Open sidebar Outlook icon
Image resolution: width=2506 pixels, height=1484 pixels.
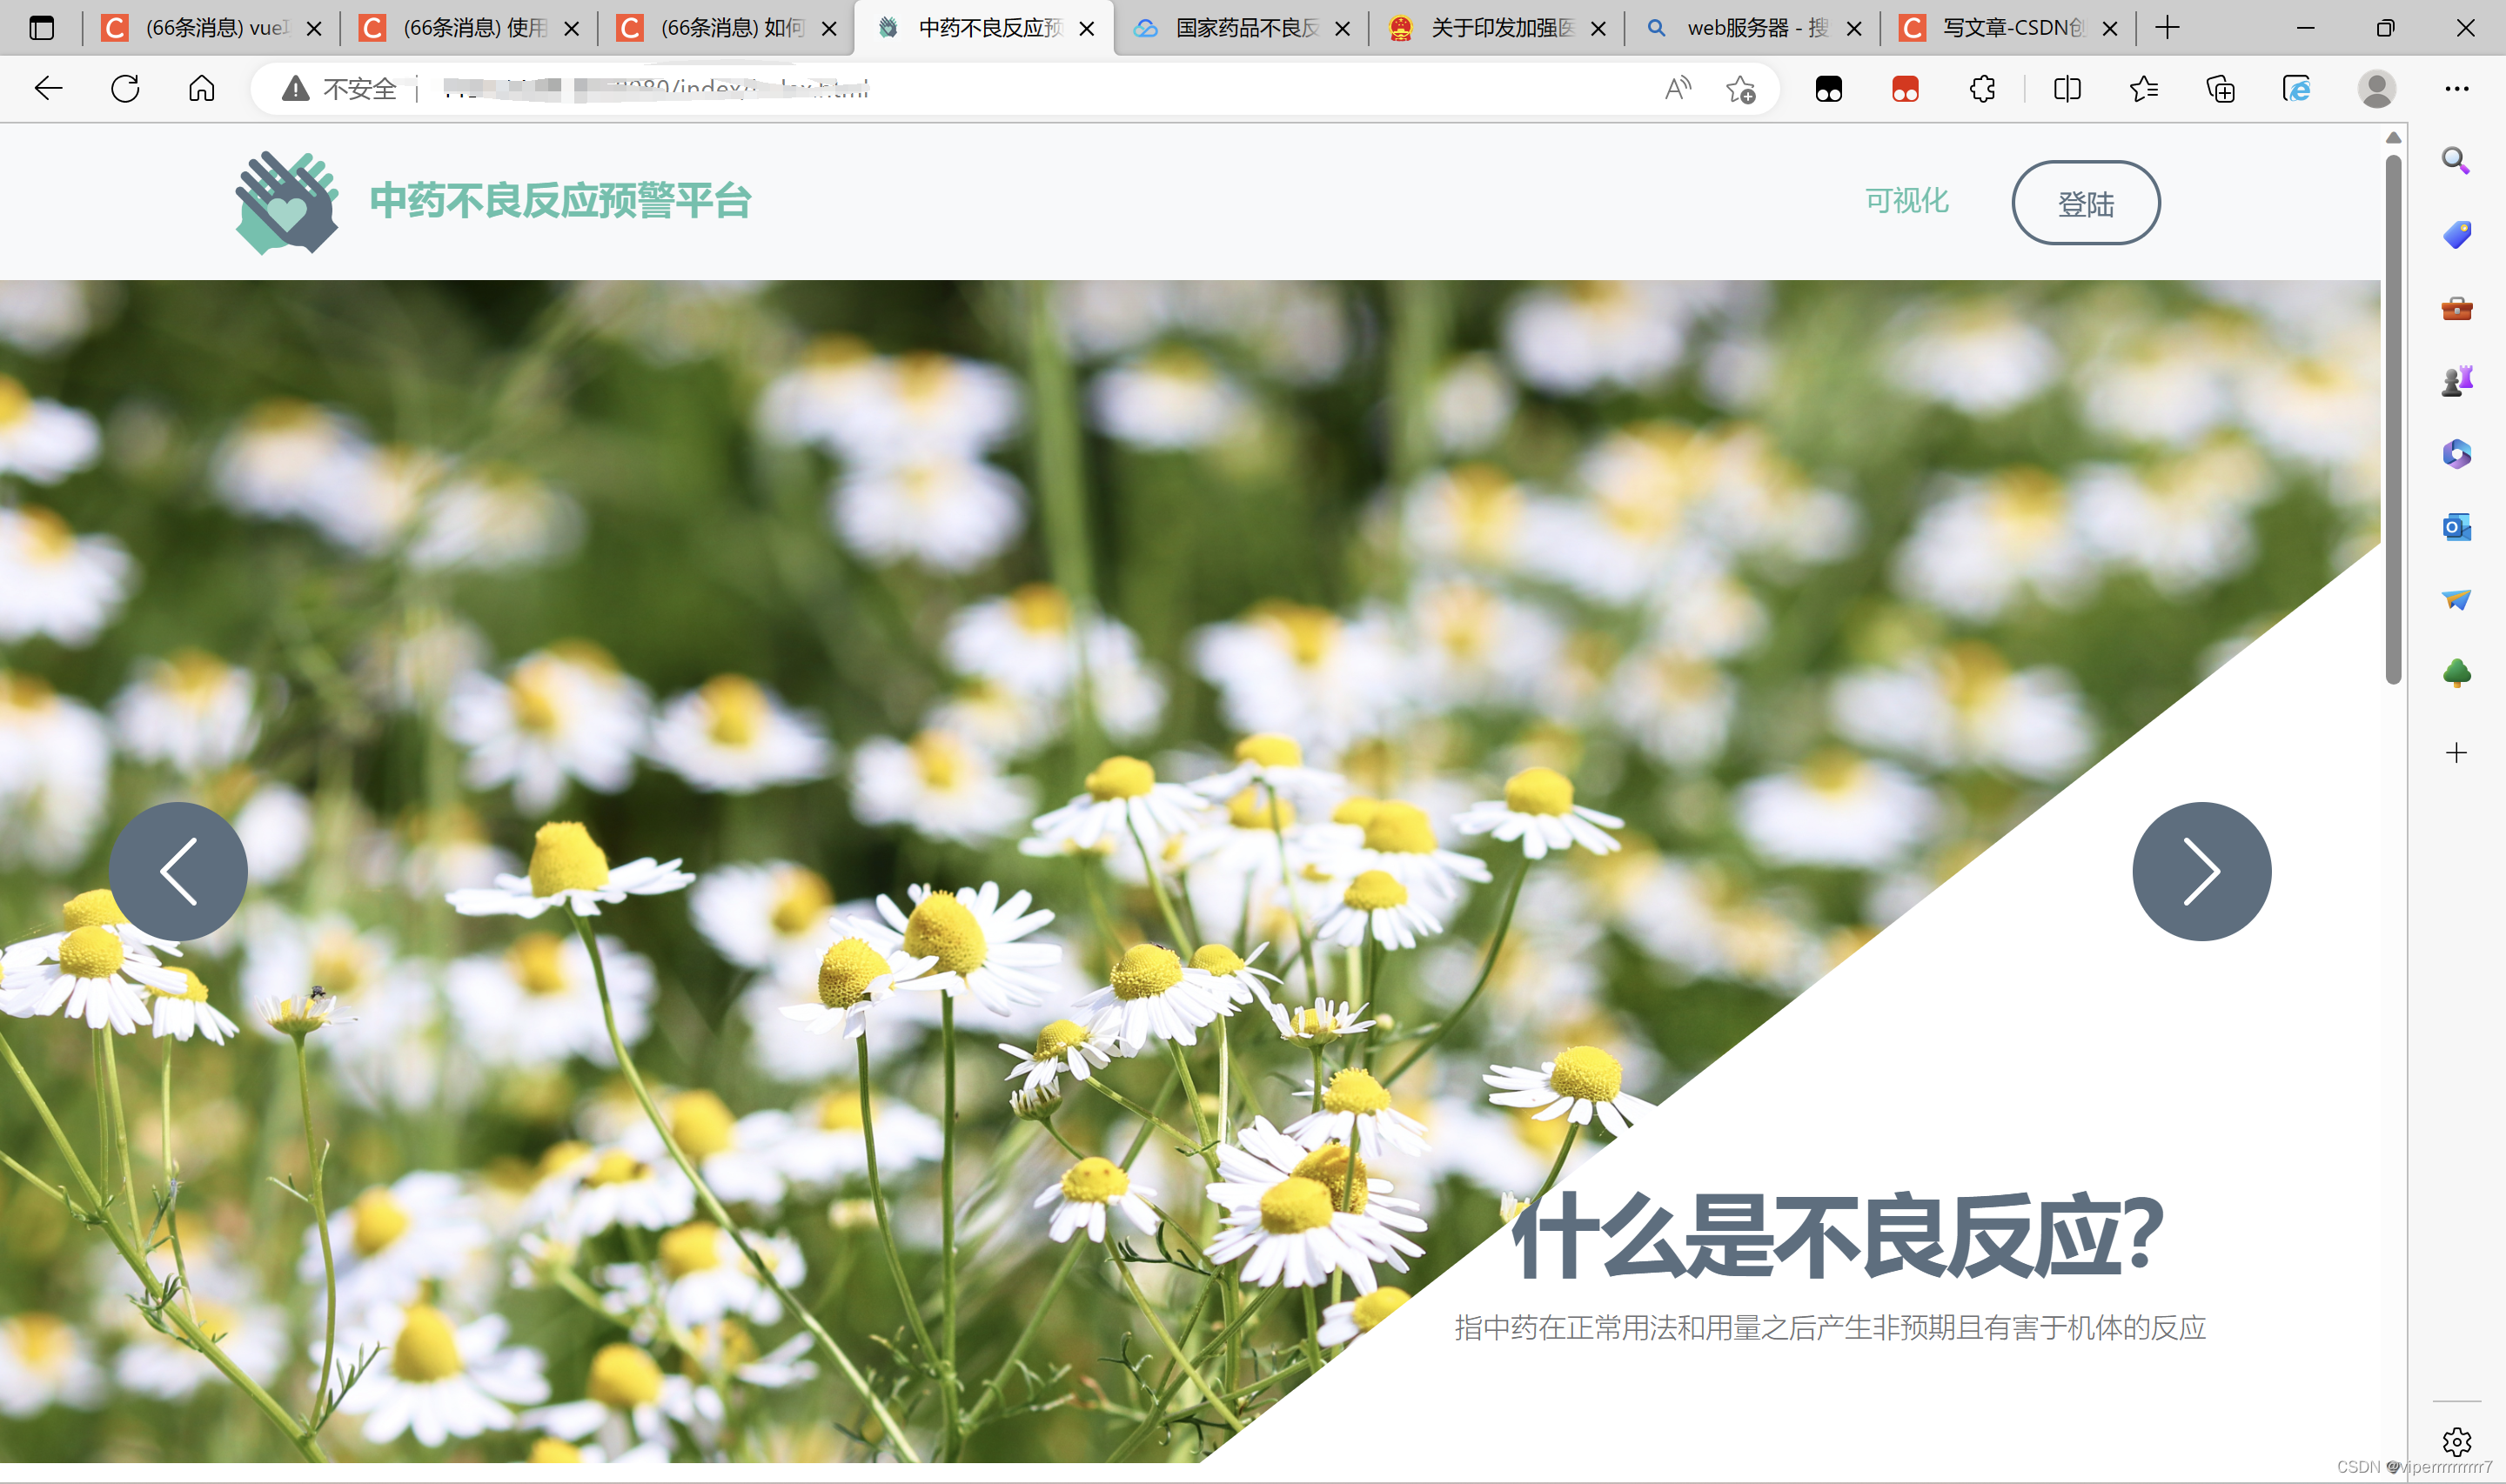tap(2457, 527)
